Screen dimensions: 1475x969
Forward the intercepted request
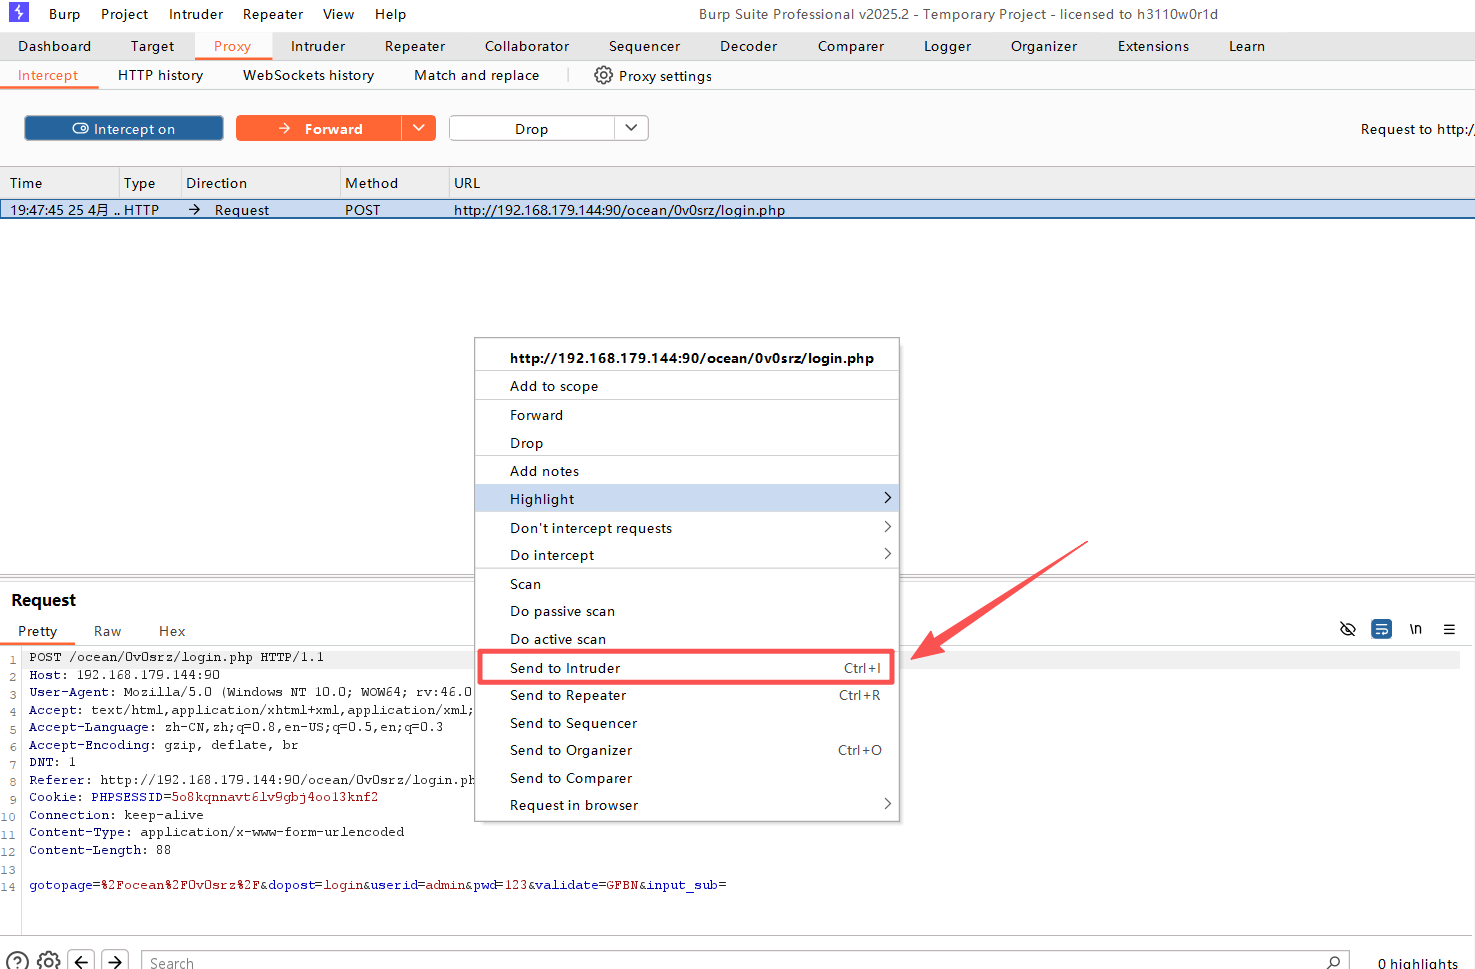319,128
